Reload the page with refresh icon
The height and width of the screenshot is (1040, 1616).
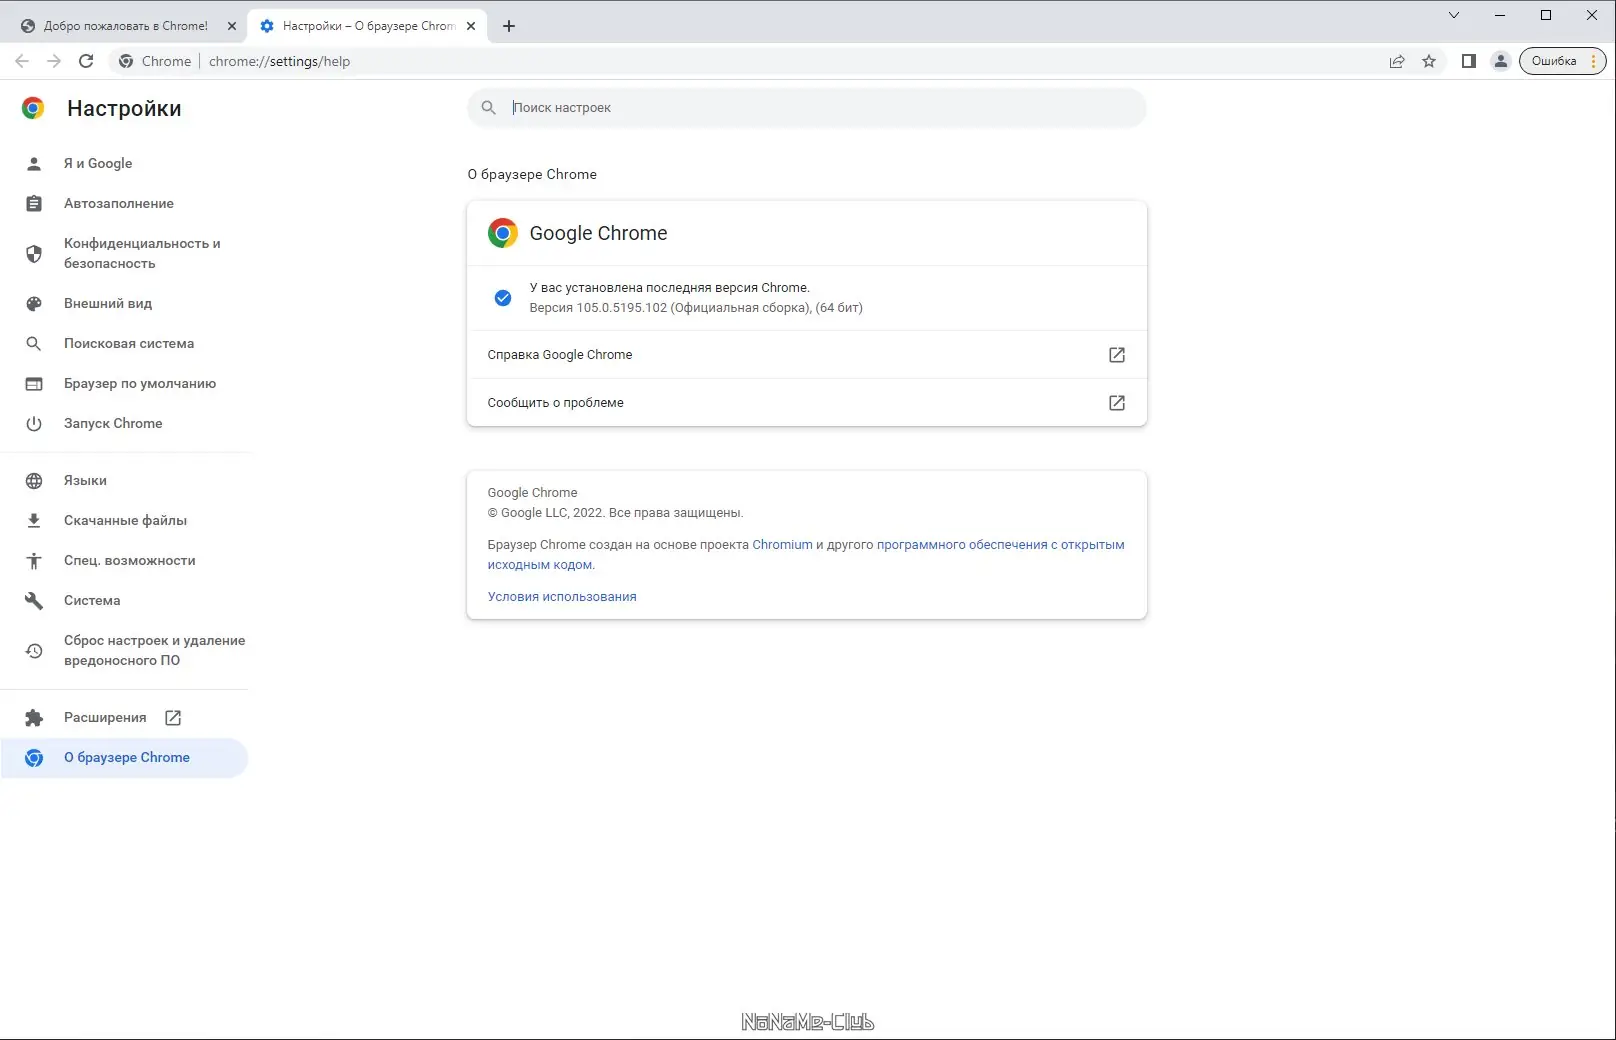tap(86, 61)
